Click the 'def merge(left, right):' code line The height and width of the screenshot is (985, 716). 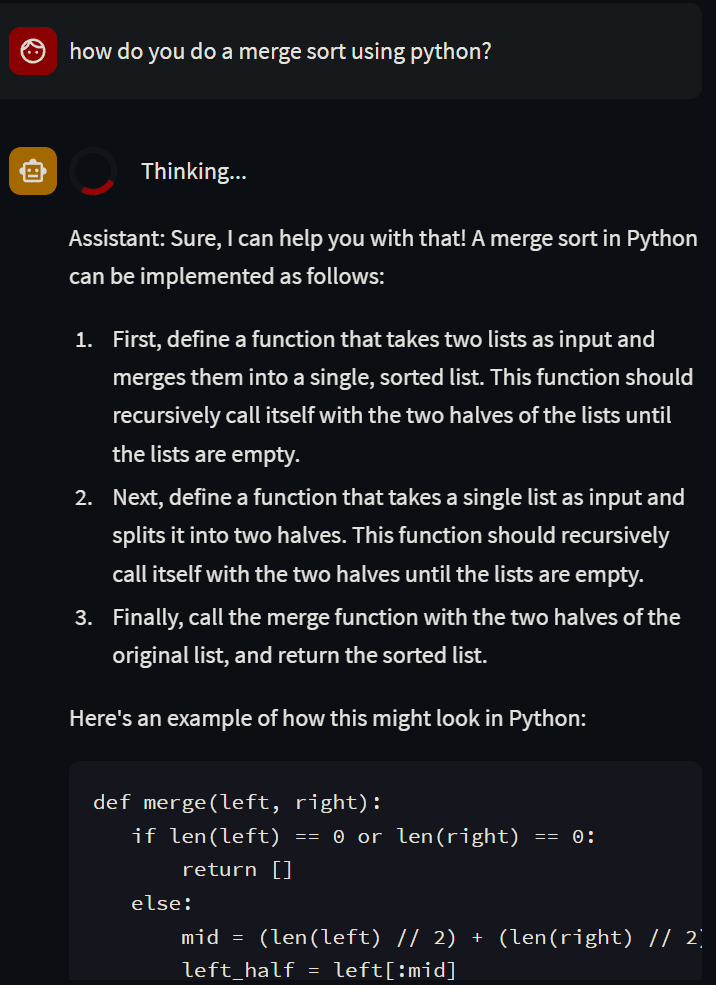tap(237, 802)
